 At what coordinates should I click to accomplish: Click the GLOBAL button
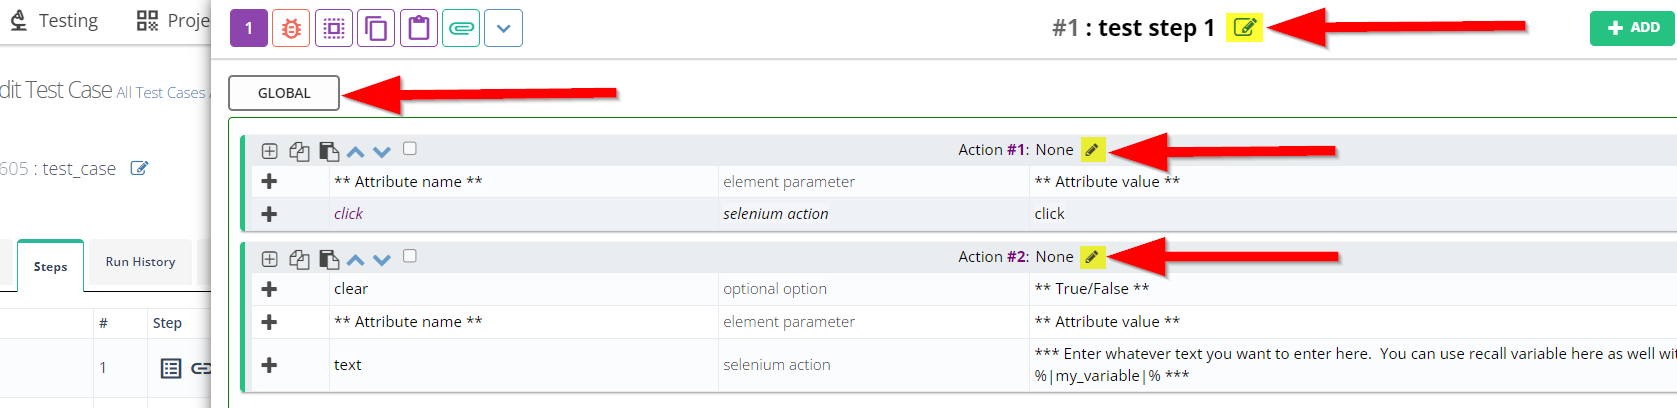coord(284,93)
